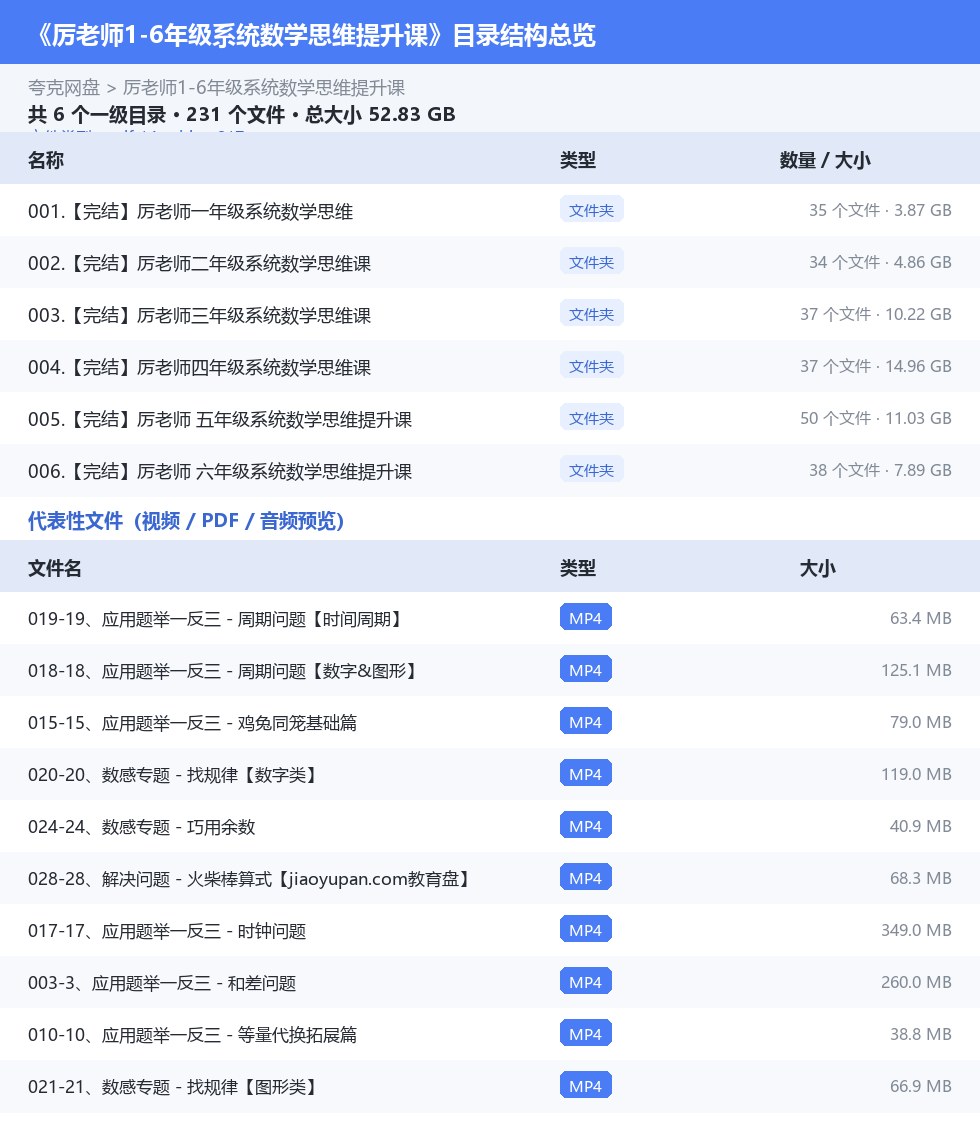Open folder 001.【完结】厉老师一年级系统数学思维
This screenshot has width=980, height=1144.
point(190,212)
